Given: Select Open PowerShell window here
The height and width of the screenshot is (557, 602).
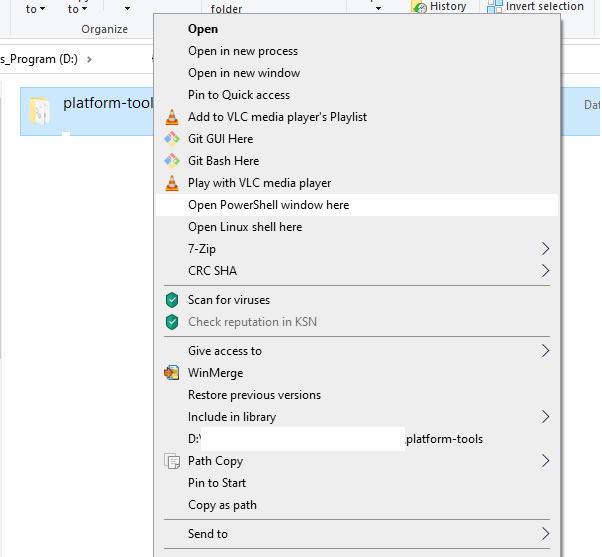Looking at the screenshot, I should (x=357, y=205).
